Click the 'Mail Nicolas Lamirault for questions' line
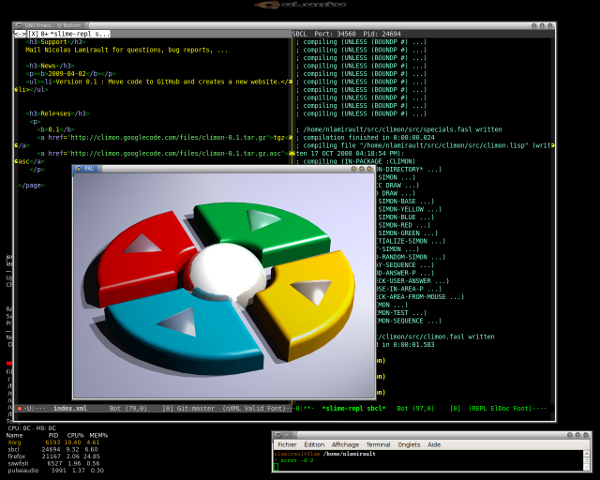600x480 pixels. click(x=126, y=50)
